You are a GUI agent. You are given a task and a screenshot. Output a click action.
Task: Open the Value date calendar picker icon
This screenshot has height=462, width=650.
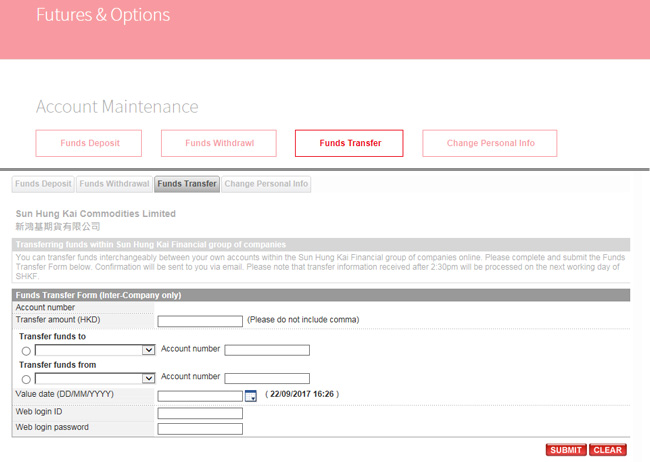251,396
